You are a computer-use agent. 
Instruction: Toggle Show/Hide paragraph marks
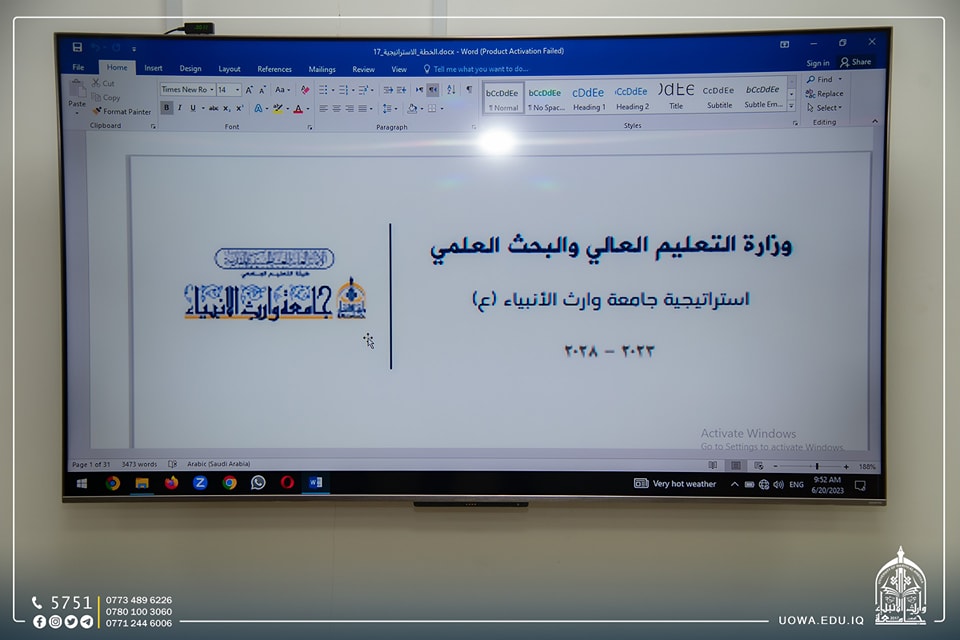click(x=468, y=90)
